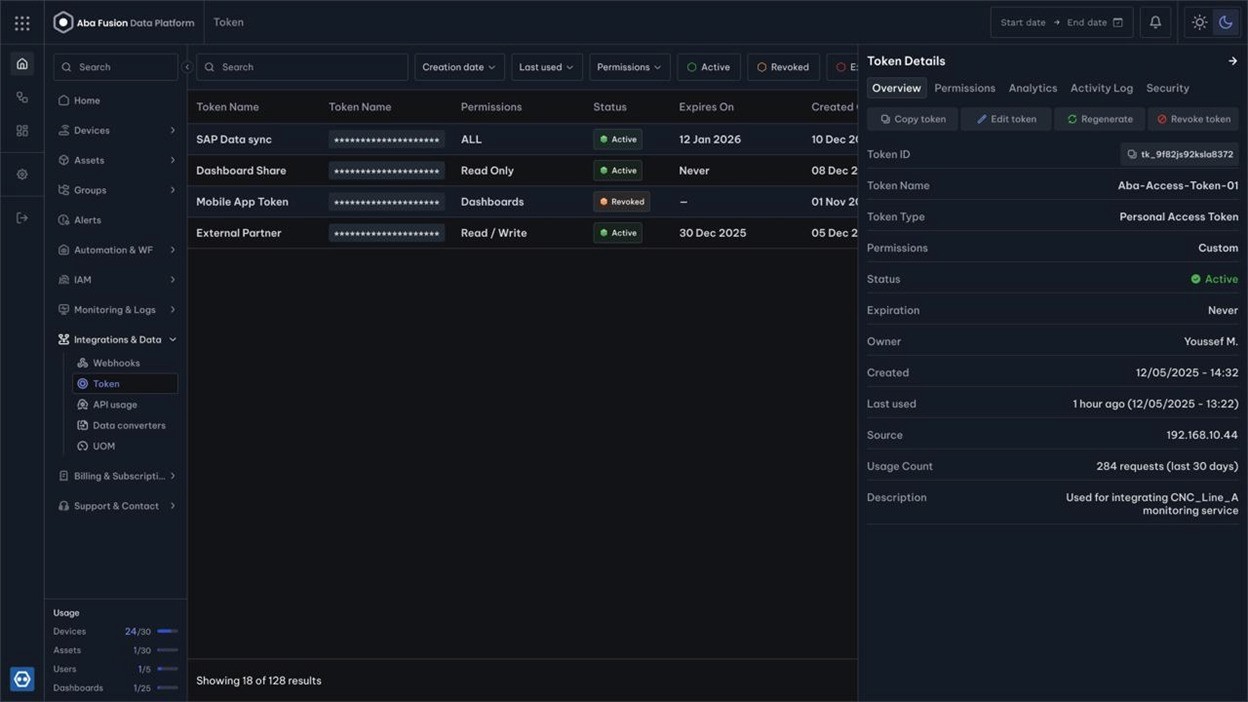
Task: Collapse Token Details panel with arrow
Action: tap(1232, 61)
